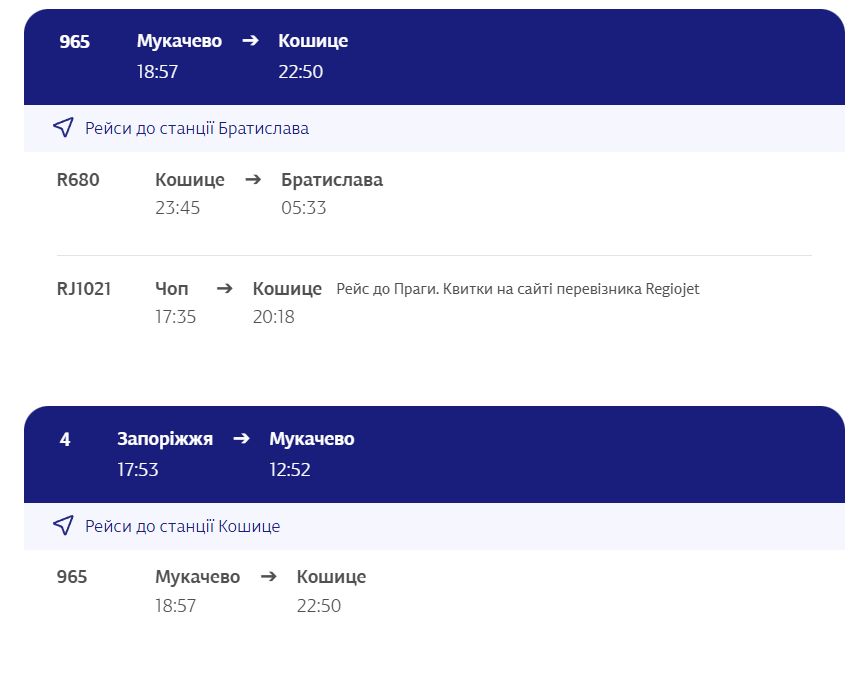Click arrow between Запоріжжя and Мукачево
This screenshot has height=688, width=848.
point(241,439)
